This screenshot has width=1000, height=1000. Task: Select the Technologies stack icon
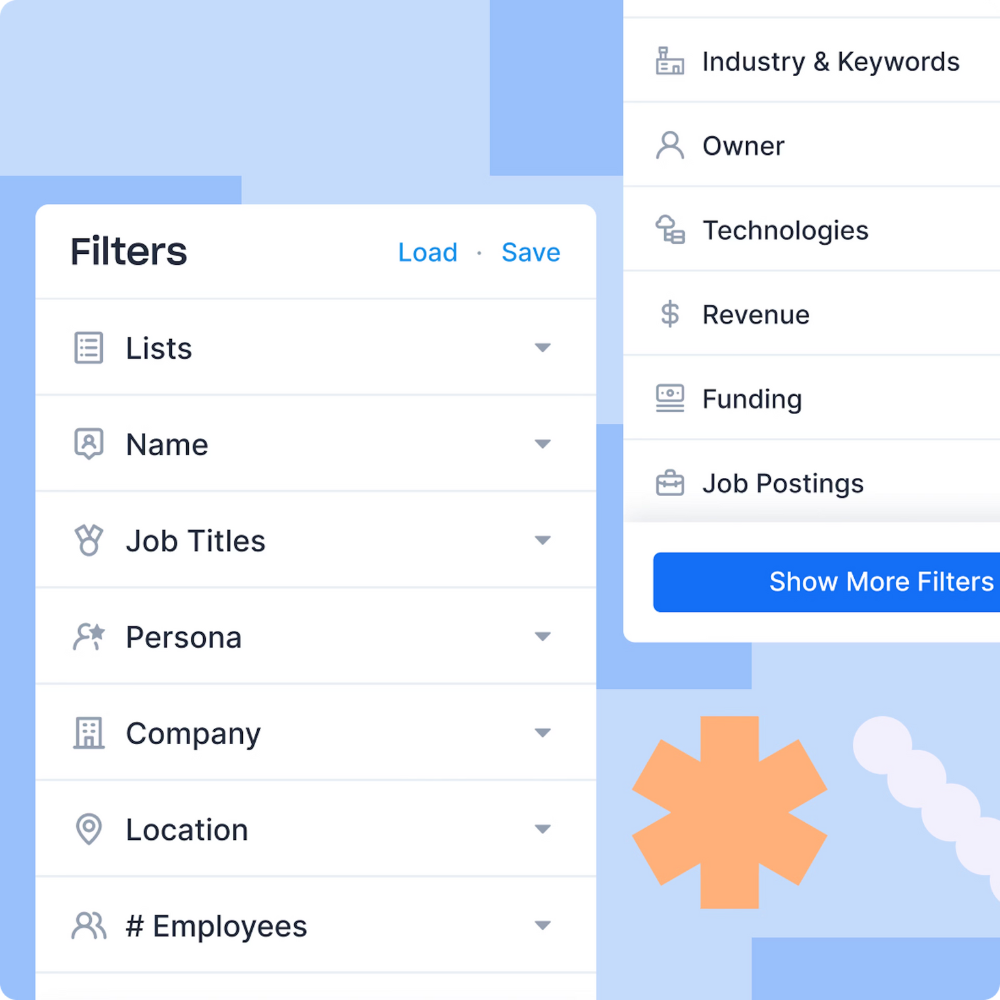pyautogui.click(x=670, y=230)
